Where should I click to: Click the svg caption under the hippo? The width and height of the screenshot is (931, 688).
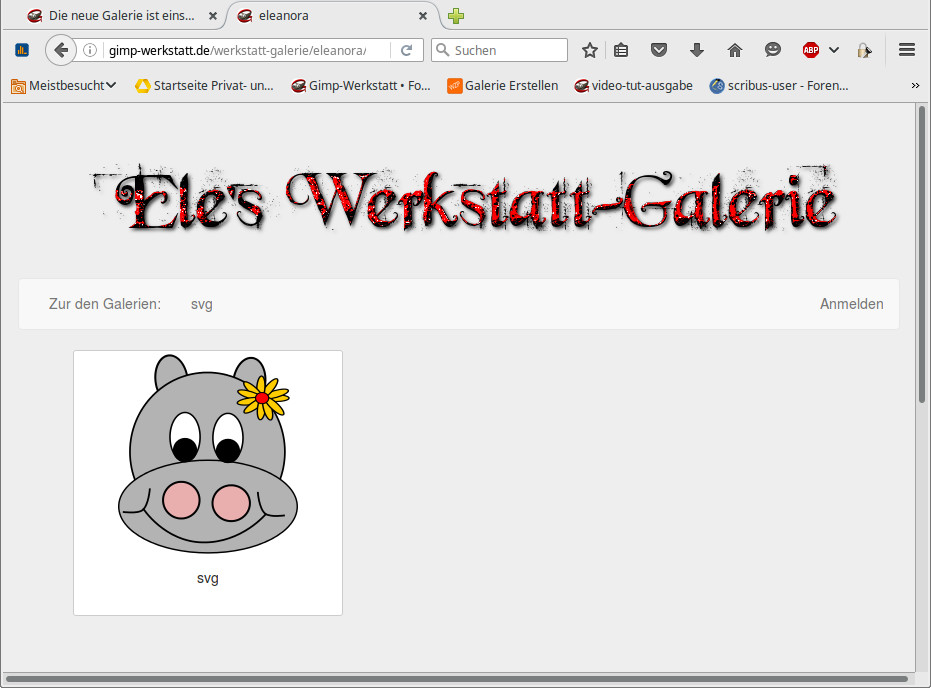[208, 578]
